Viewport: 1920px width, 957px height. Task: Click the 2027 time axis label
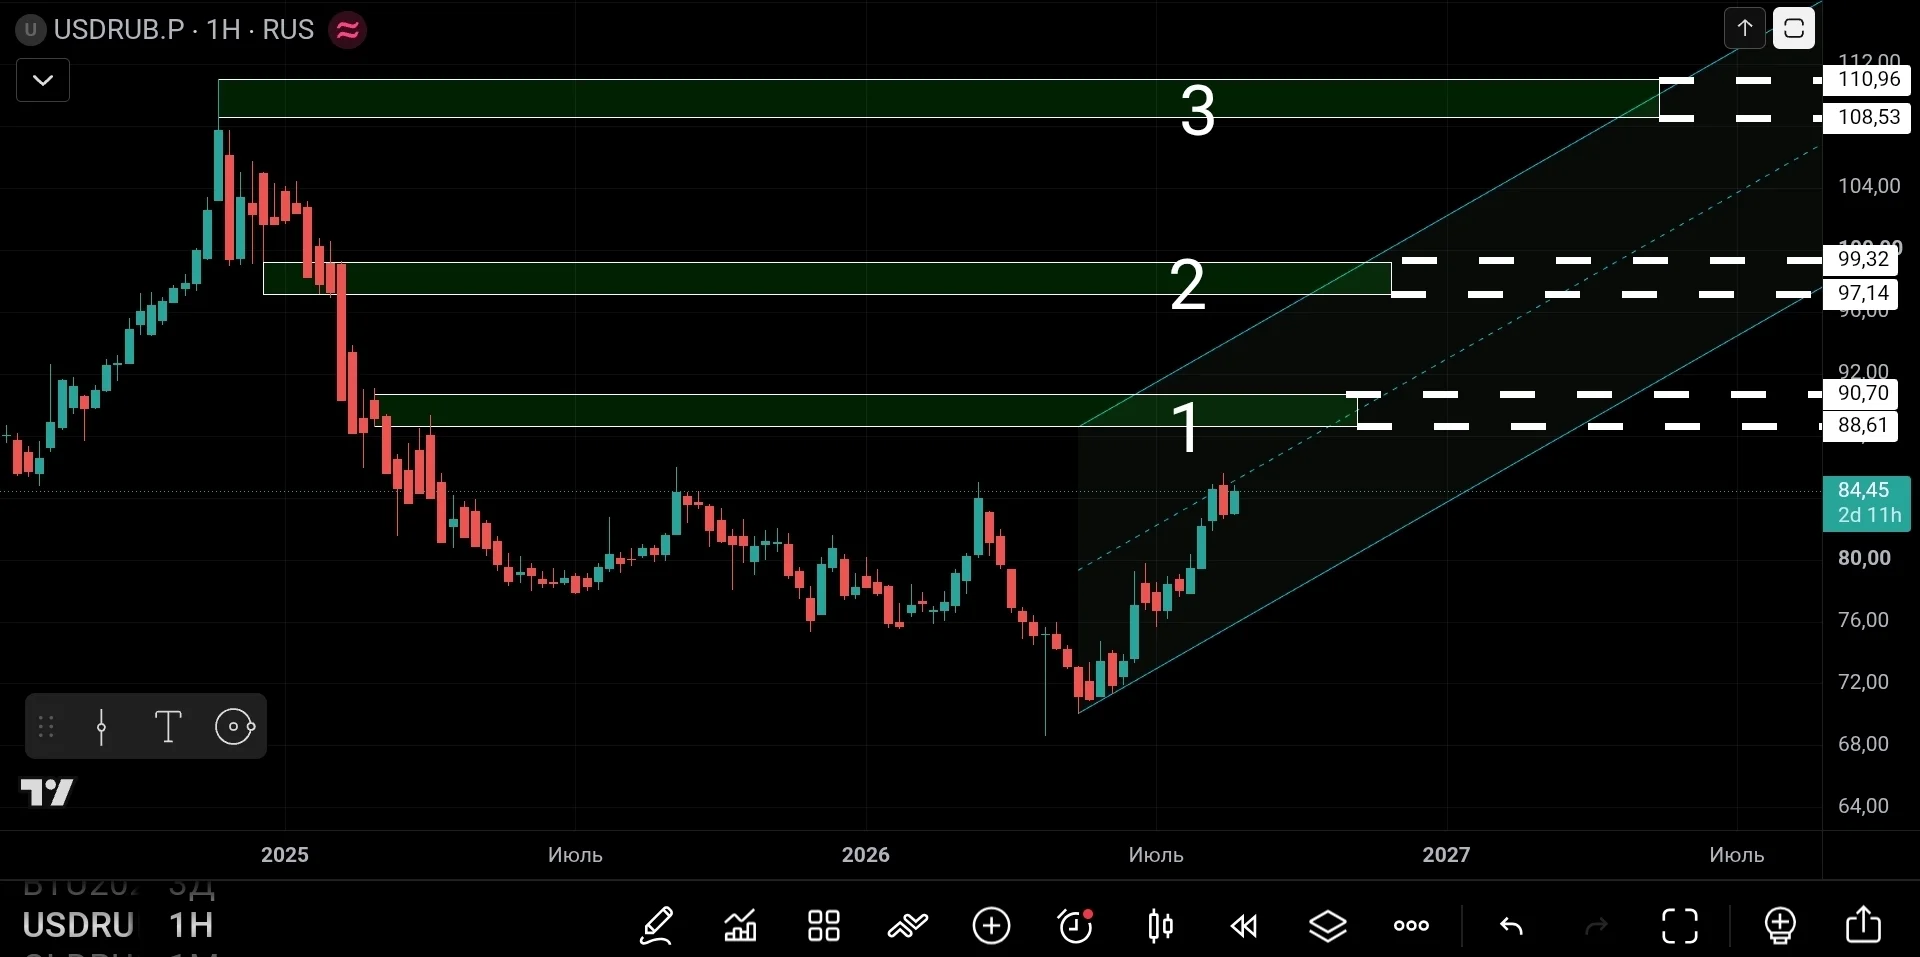click(1446, 855)
